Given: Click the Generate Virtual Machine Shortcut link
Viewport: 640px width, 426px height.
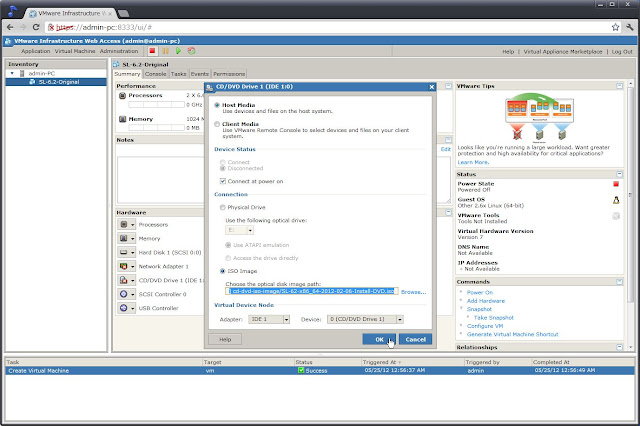Looking at the screenshot, I should [513, 334].
